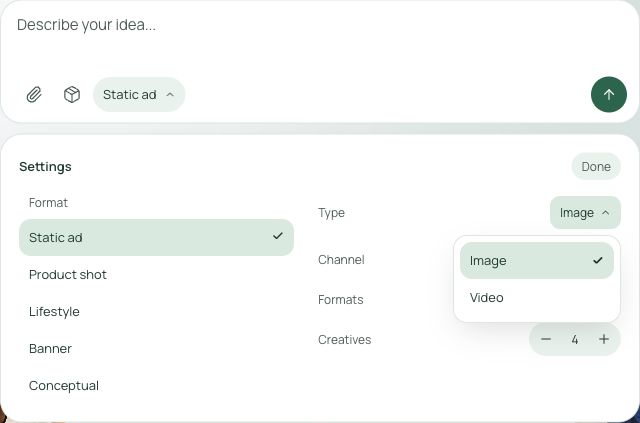Select the Static ad format option
The height and width of the screenshot is (423, 640).
(156, 237)
